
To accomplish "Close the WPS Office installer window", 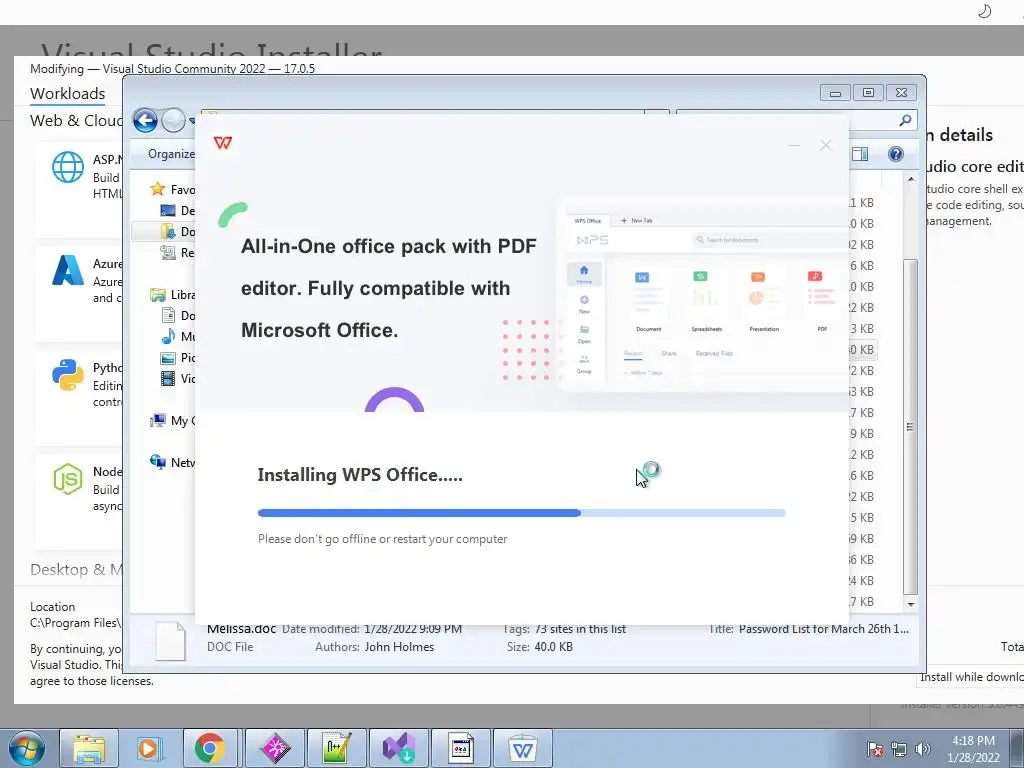I will pyautogui.click(x=825, y=145).
